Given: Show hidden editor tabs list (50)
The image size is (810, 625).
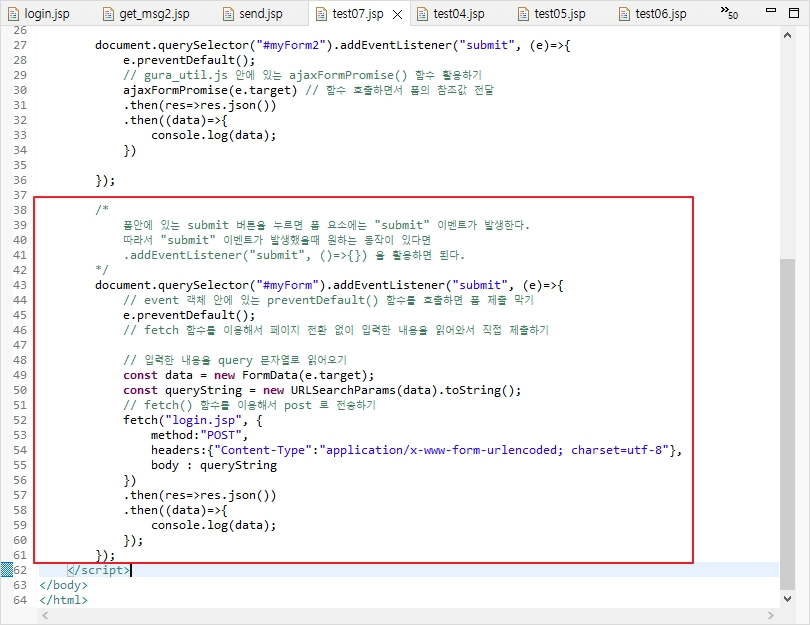Looking at the screenshot, I should pyautogui.click(x=729, y=12).
